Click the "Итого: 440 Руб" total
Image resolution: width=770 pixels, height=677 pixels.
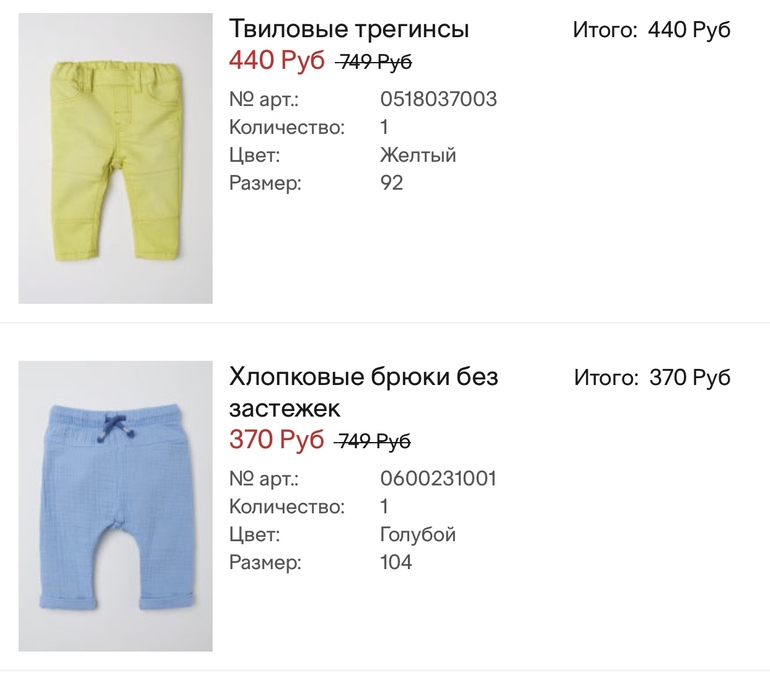pyautogui.click(x=651, y=30)
